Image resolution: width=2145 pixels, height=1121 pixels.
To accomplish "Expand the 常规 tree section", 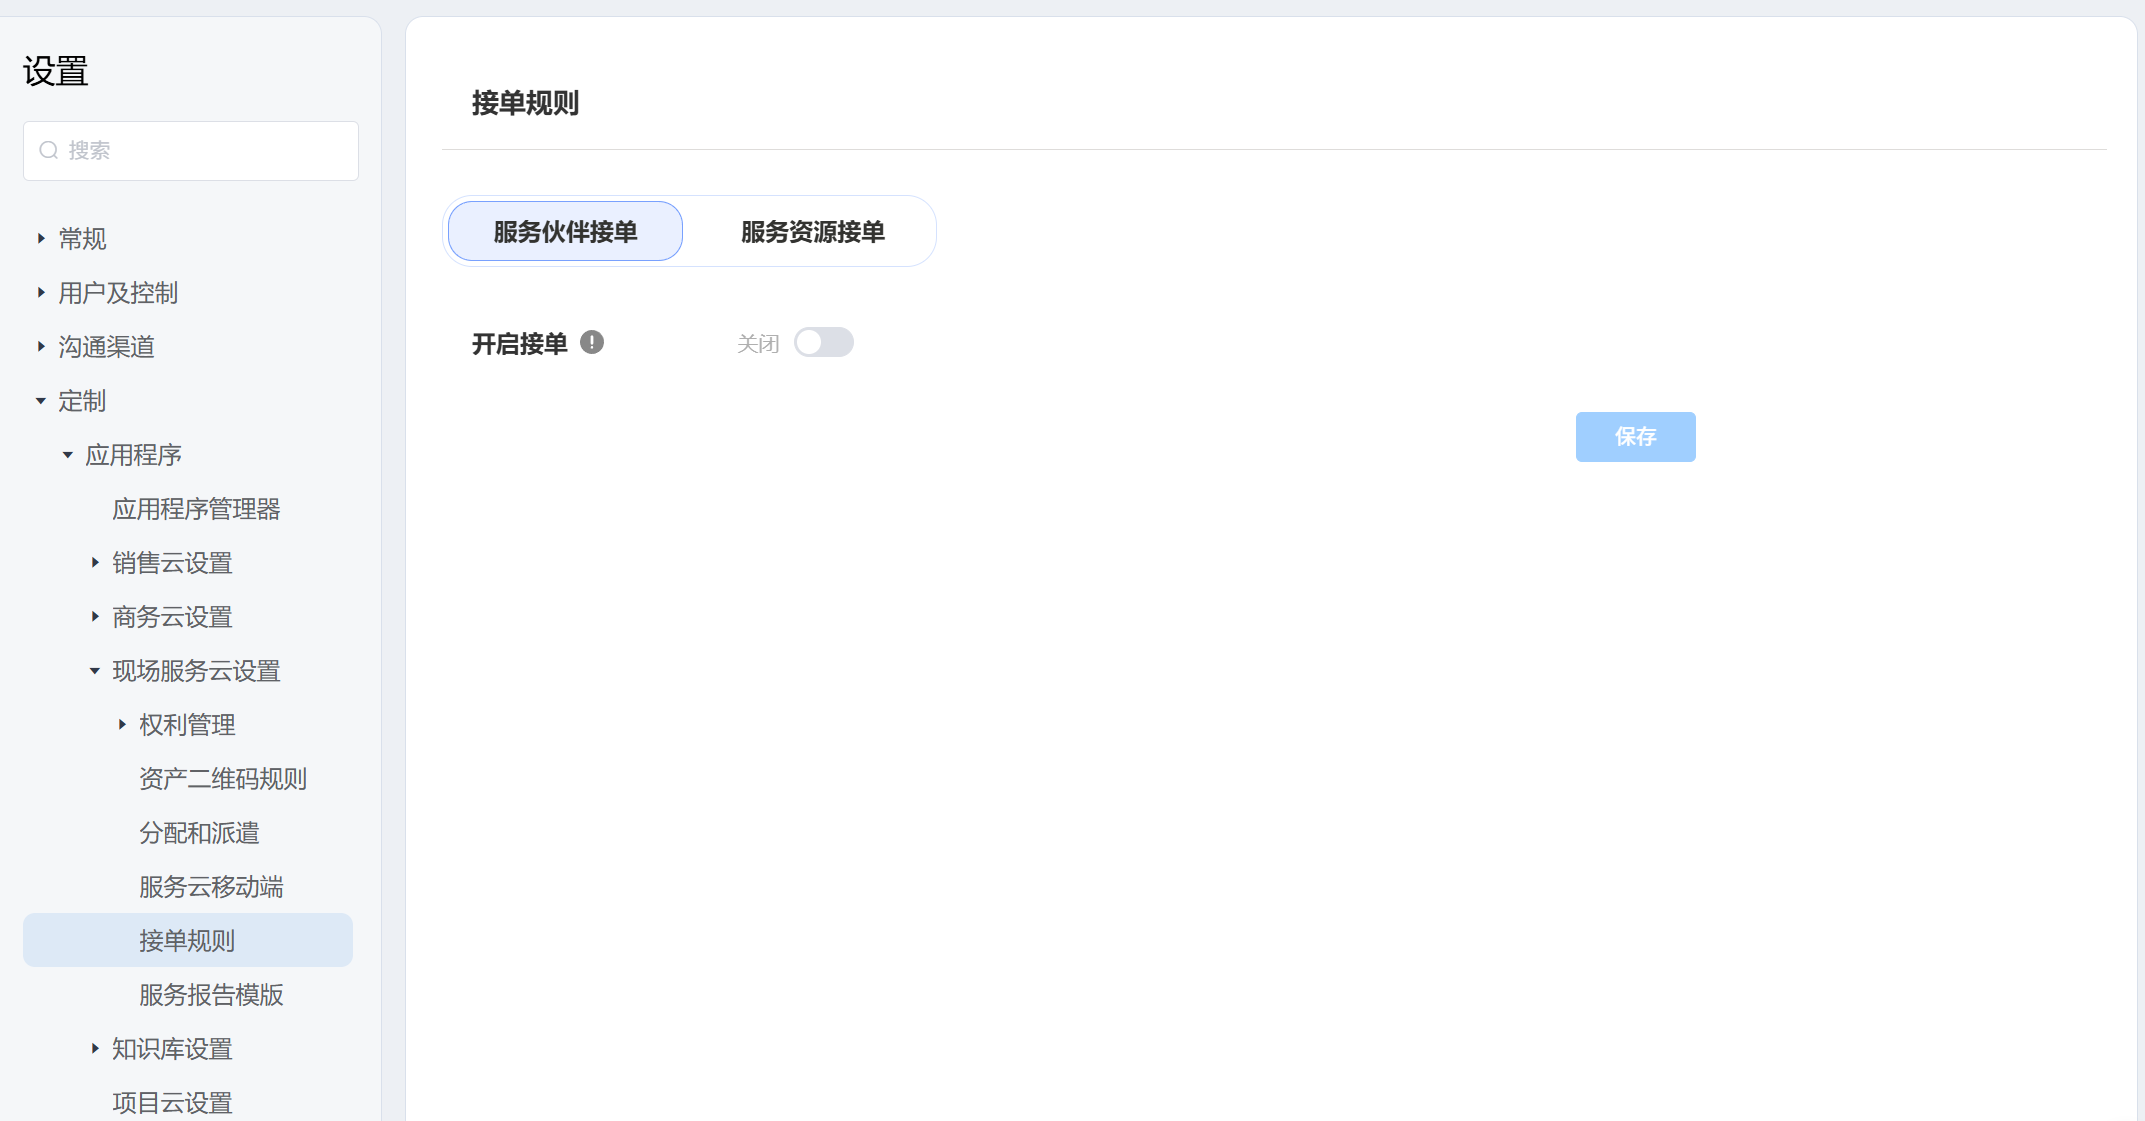I will click(41, 239).
